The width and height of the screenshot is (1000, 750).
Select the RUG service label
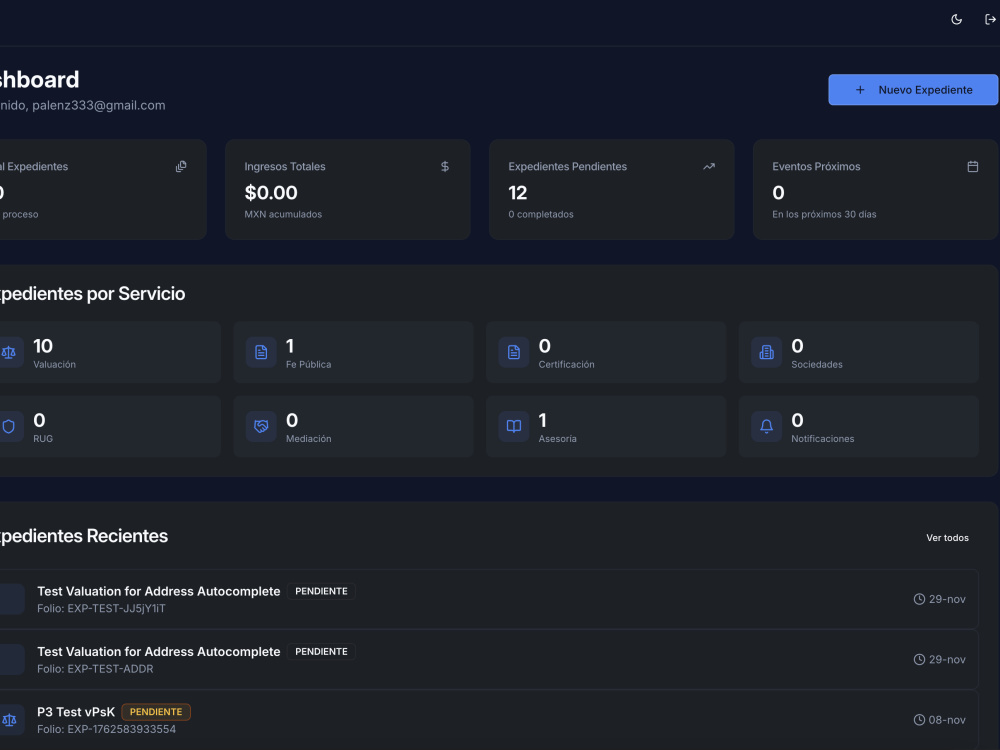coord(43,439)
